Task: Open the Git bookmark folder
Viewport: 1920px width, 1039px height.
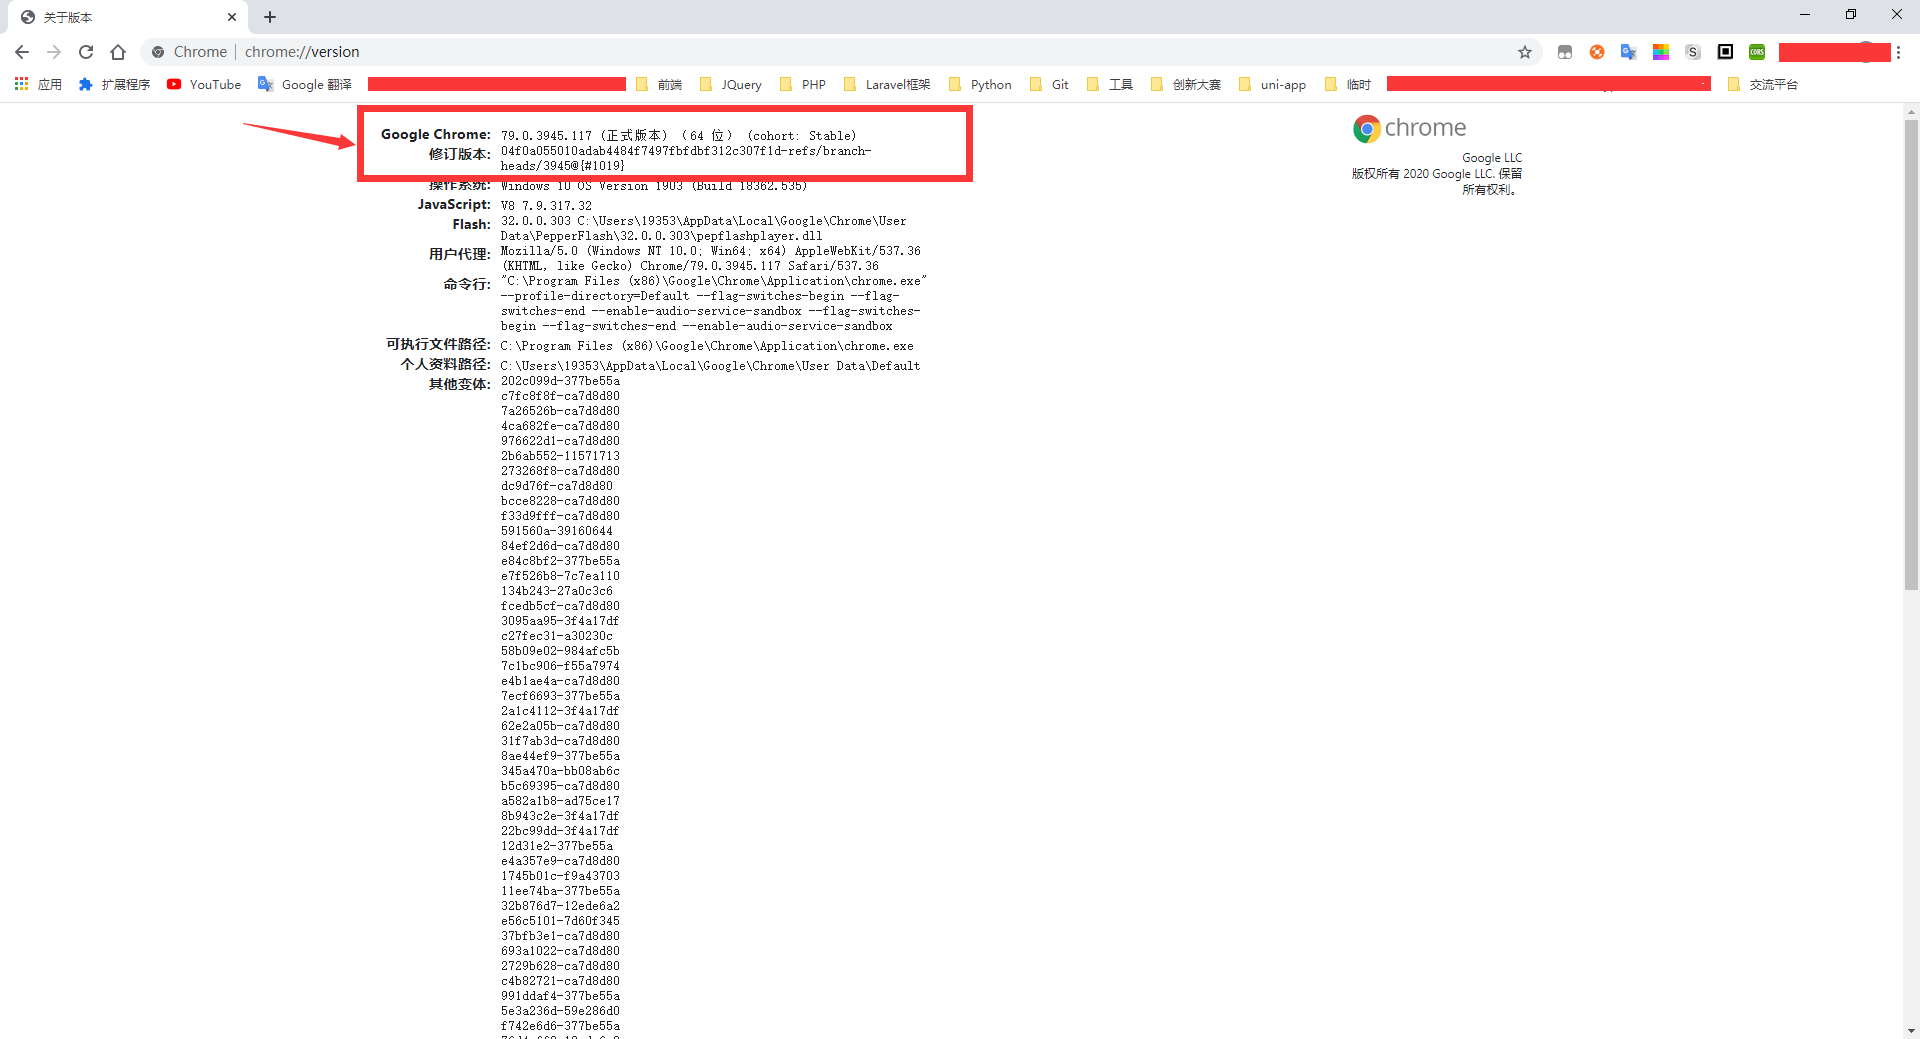Action: coord(1049,84)
